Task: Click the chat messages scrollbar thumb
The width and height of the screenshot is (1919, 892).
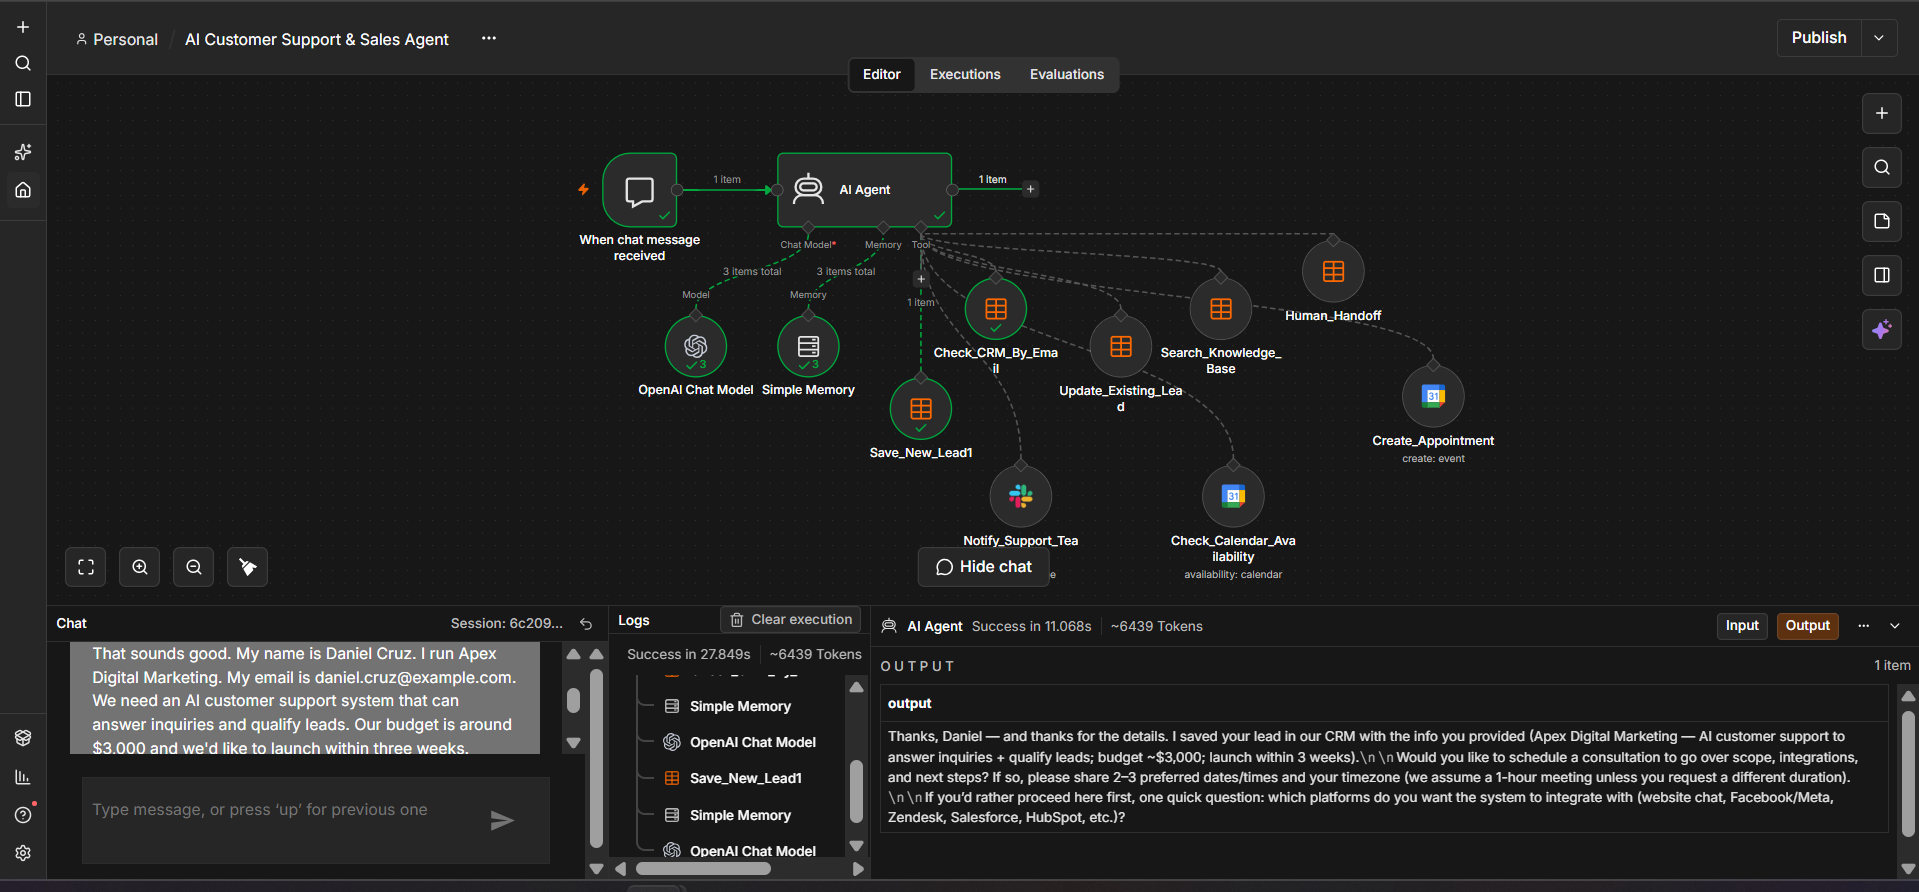Action: pos(574,700)
